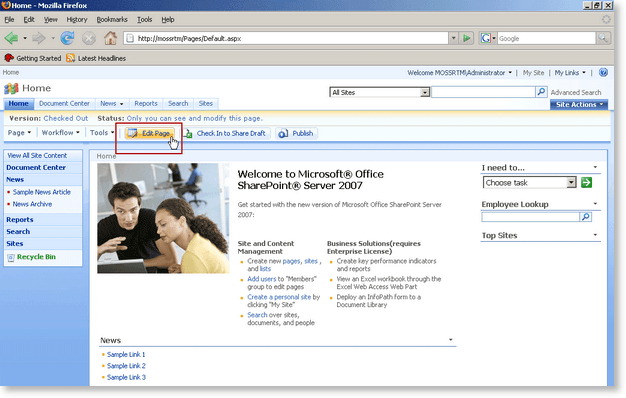Click the welcome photo of two people

tap(163, 218)
